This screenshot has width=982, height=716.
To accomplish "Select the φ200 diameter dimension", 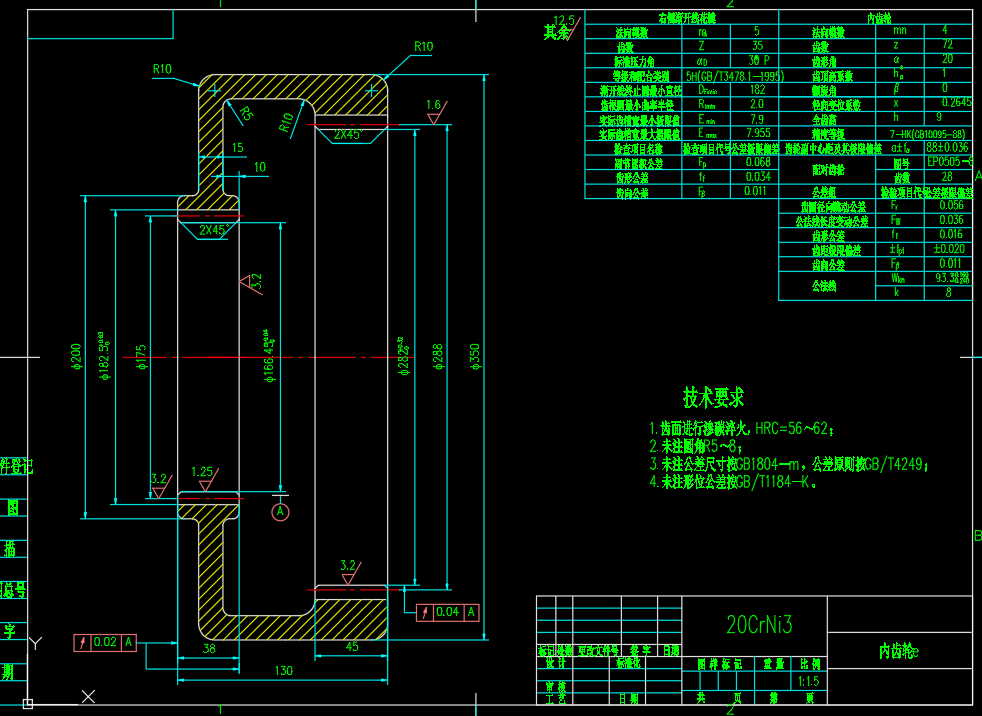I will [77, 357].
